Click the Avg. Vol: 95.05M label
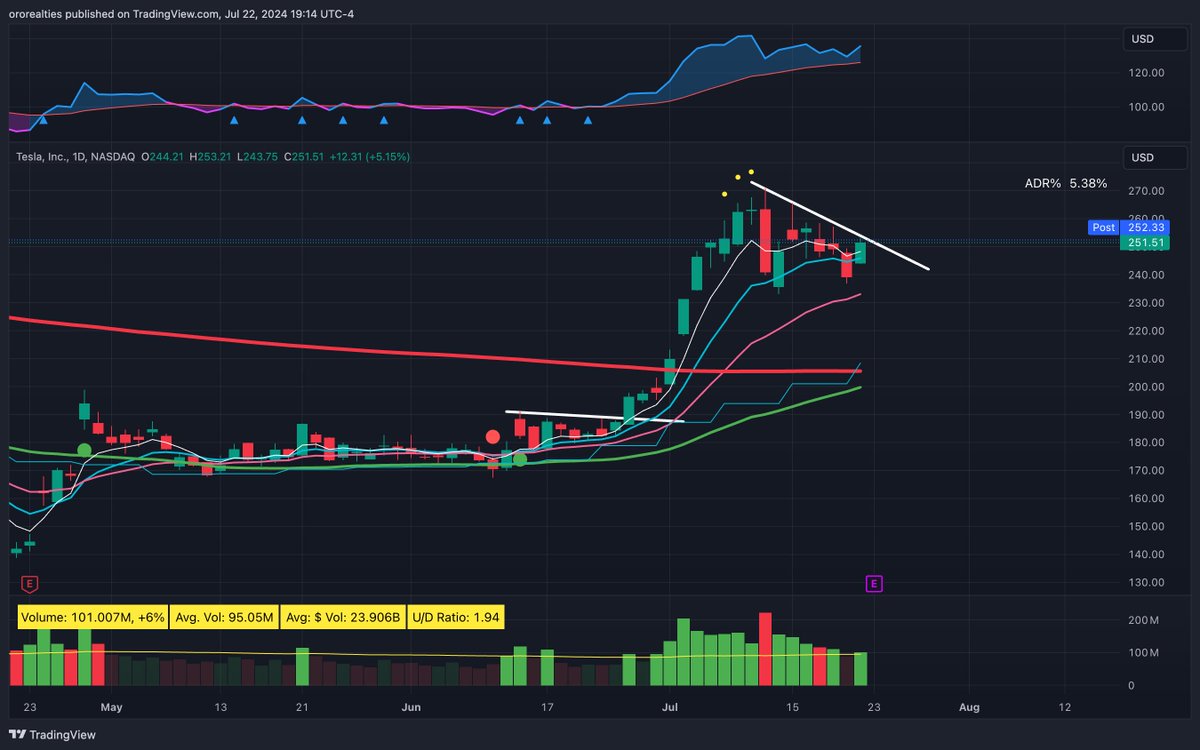This screenshot has width=1200, height=750. tap(223, 618)
